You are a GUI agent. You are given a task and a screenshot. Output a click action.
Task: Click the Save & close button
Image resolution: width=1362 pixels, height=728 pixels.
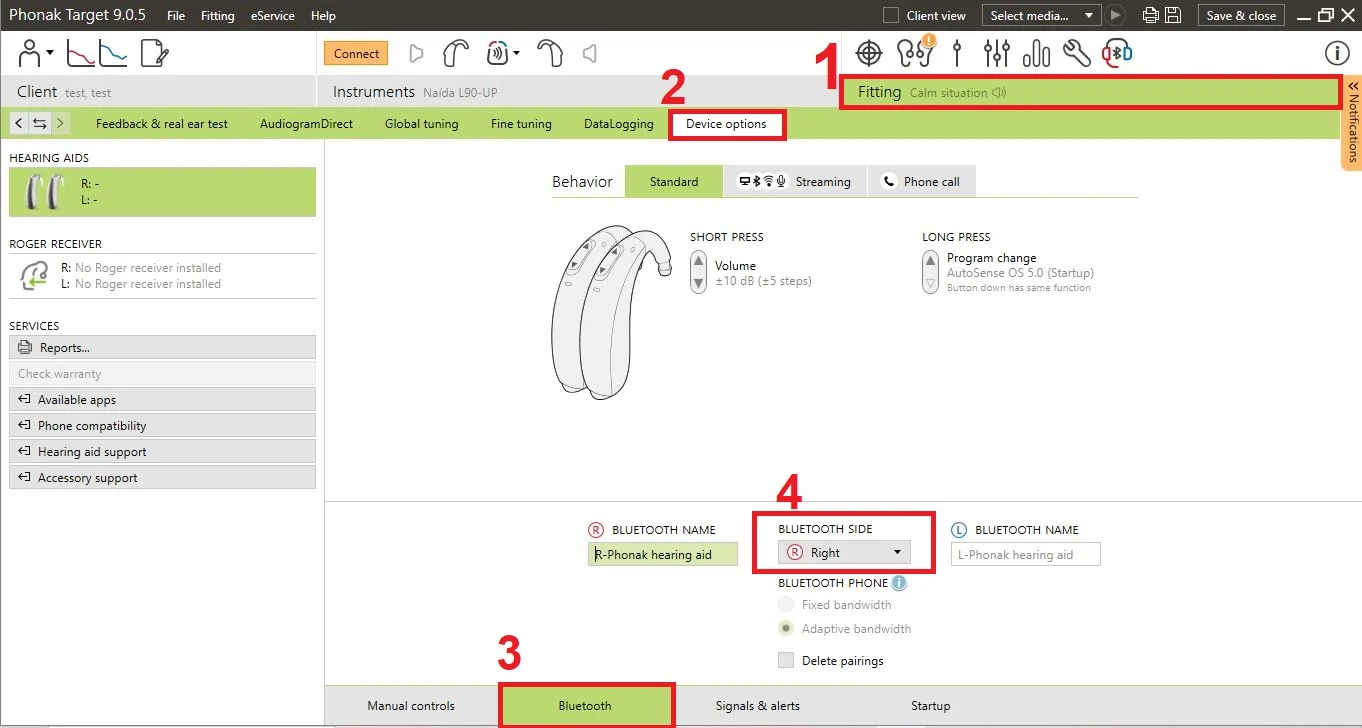coord(1241,15)
